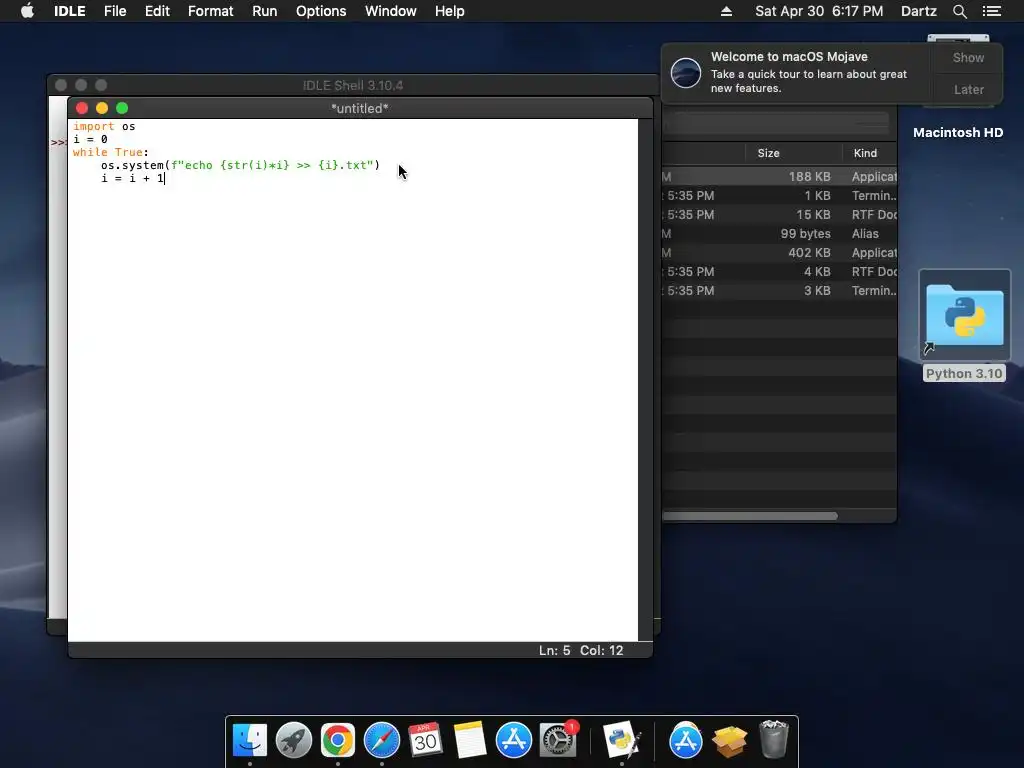Image resolution: width=1024 pixels, height=768 pixels.
Task: Select the Python 3.10 folder alias icon
Action: click(x=965, y=315)
